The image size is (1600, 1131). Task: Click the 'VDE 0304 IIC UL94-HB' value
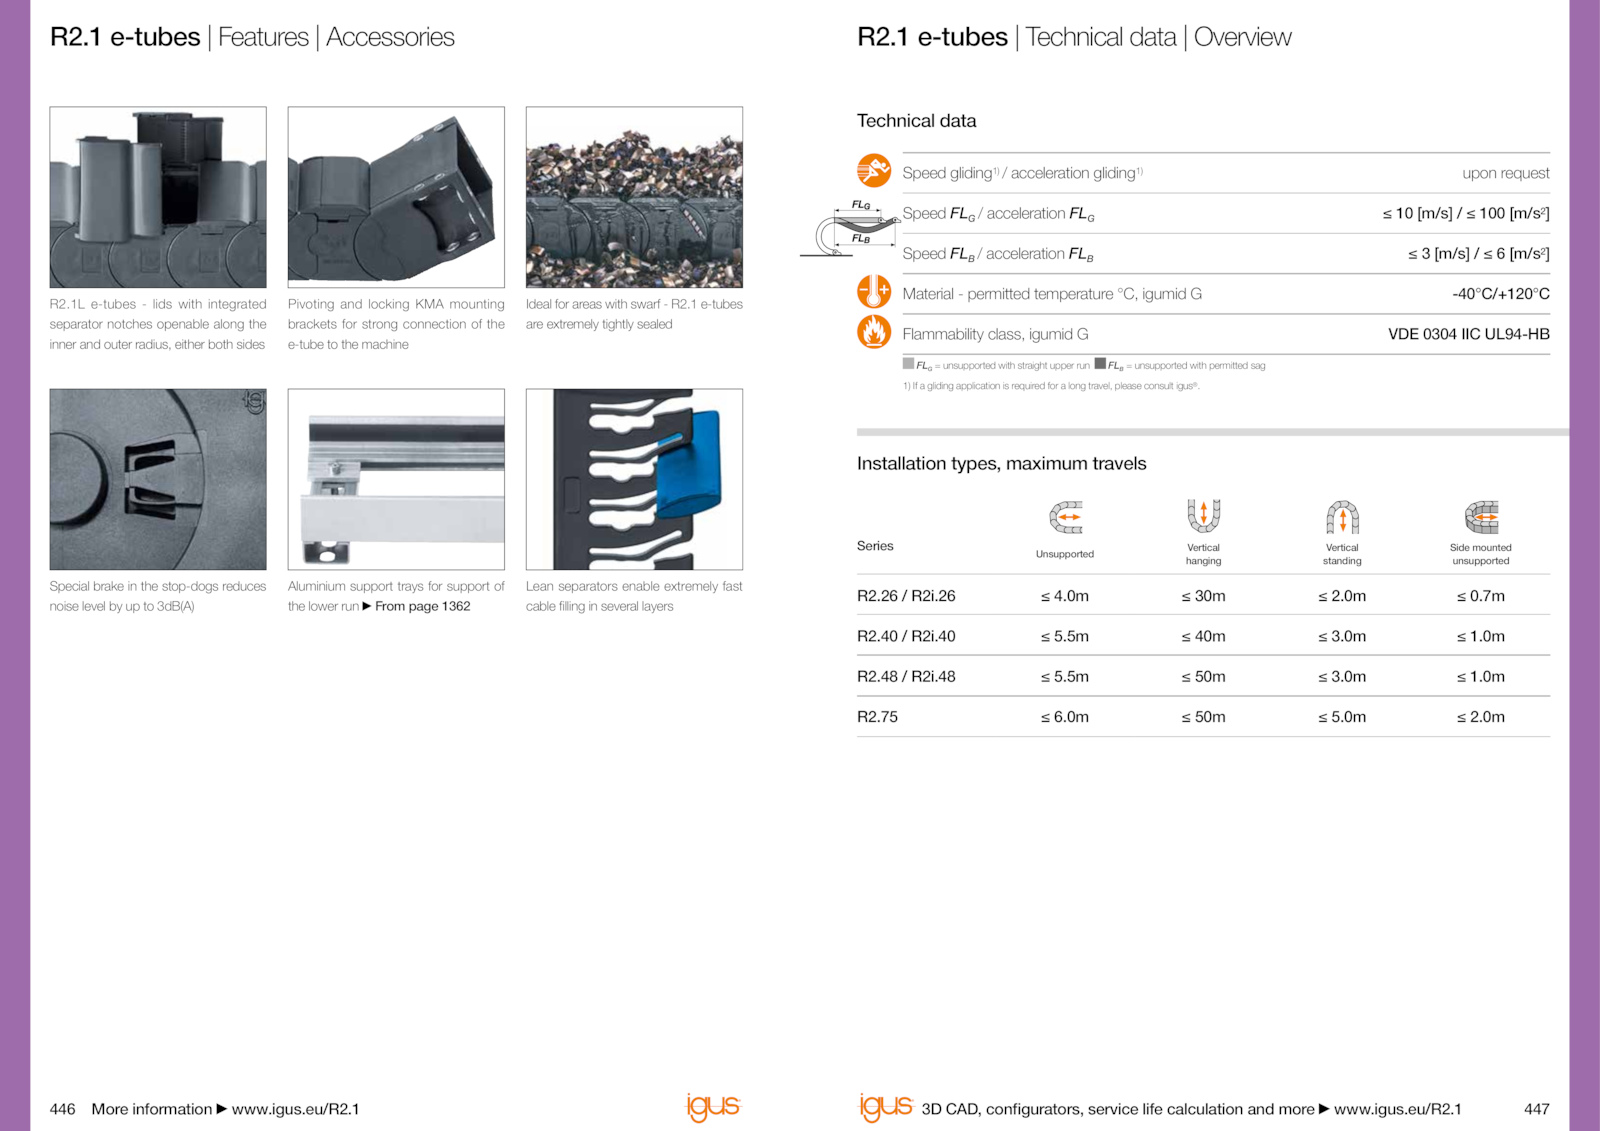1469,334
